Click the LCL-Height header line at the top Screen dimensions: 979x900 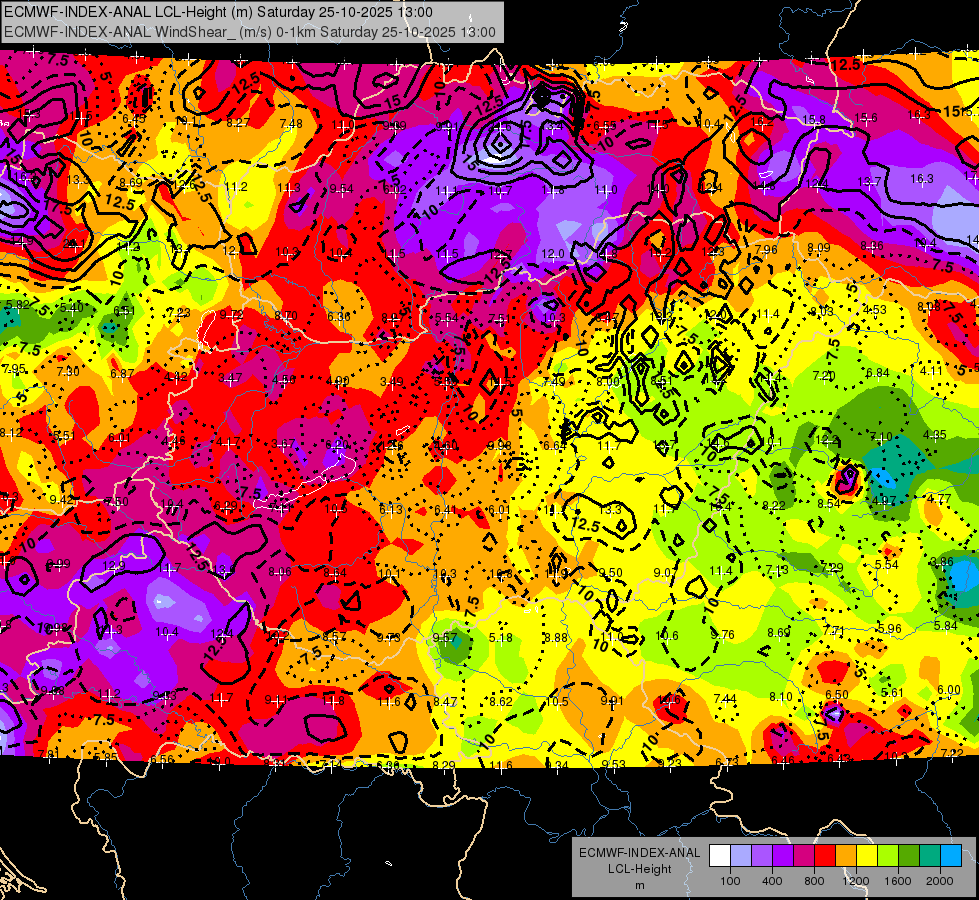219,12
